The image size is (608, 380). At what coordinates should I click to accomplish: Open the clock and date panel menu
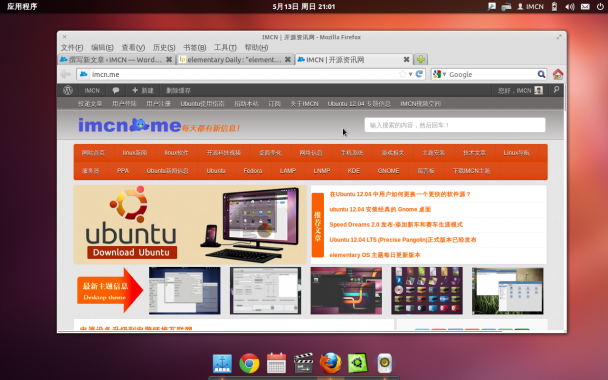304,7
